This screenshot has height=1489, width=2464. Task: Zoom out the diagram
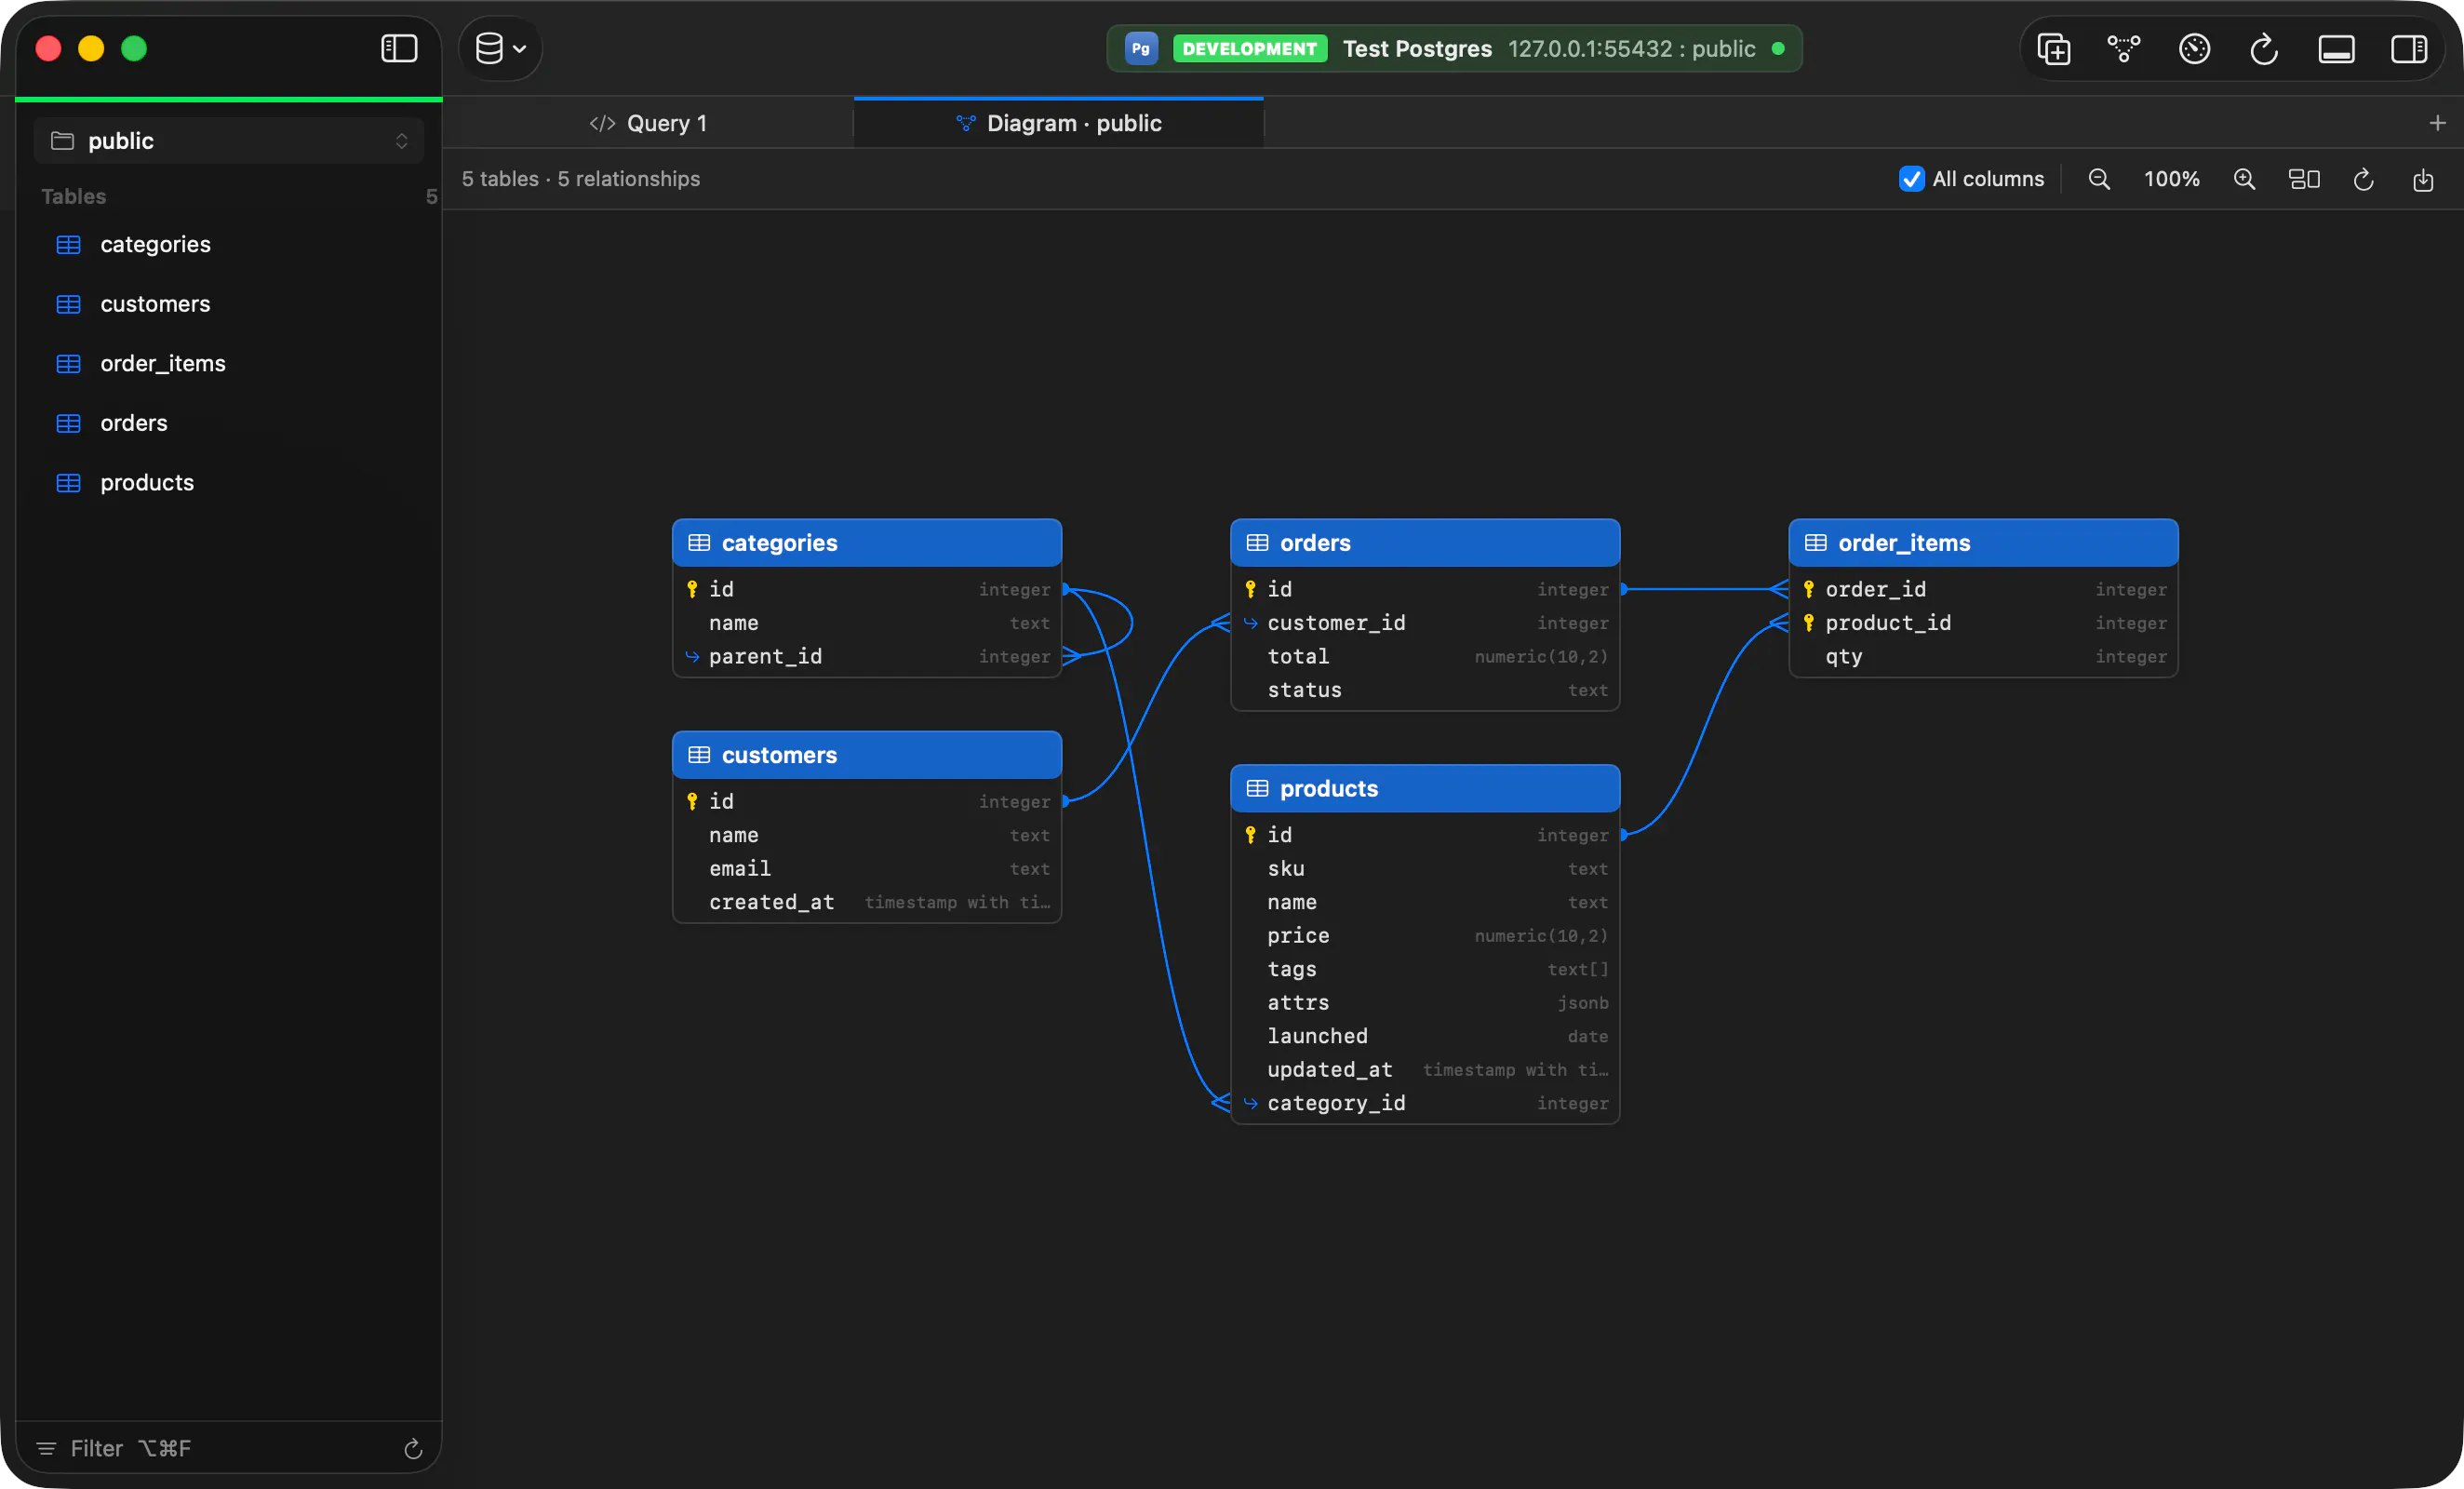2099,179
